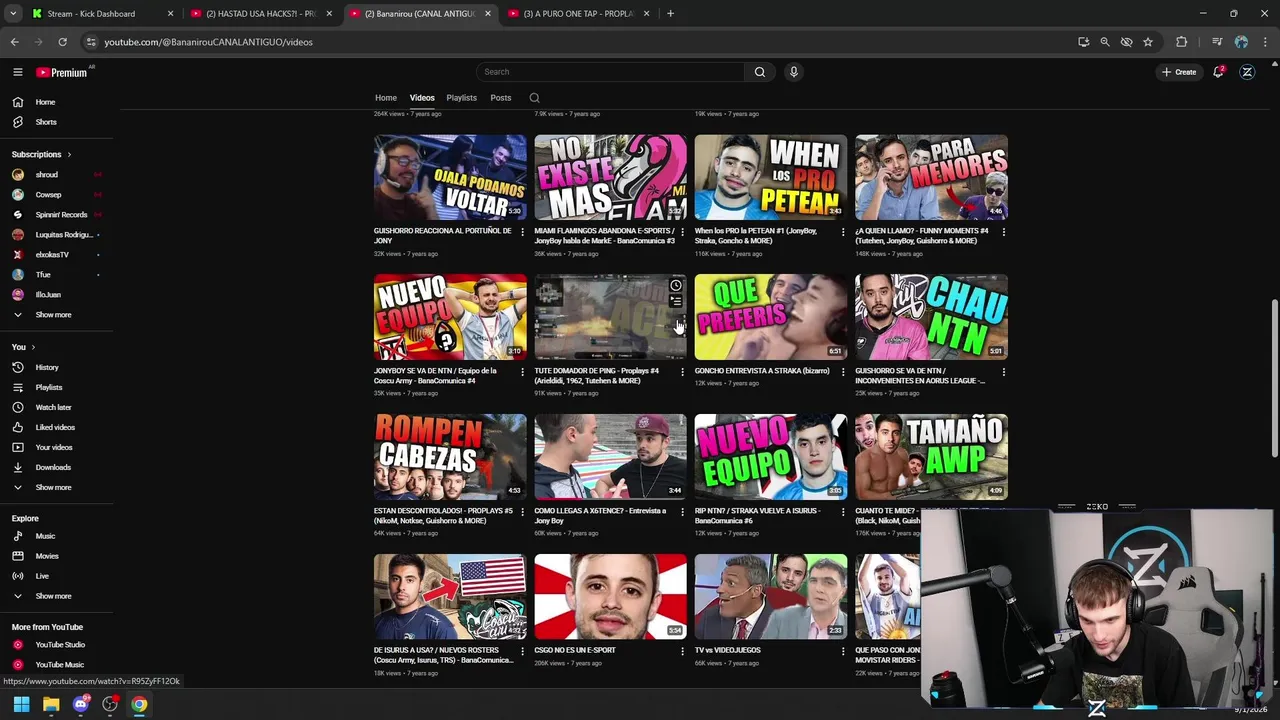Open File Explorer from taskbar
1280x720 pixels.
(51, 704)
